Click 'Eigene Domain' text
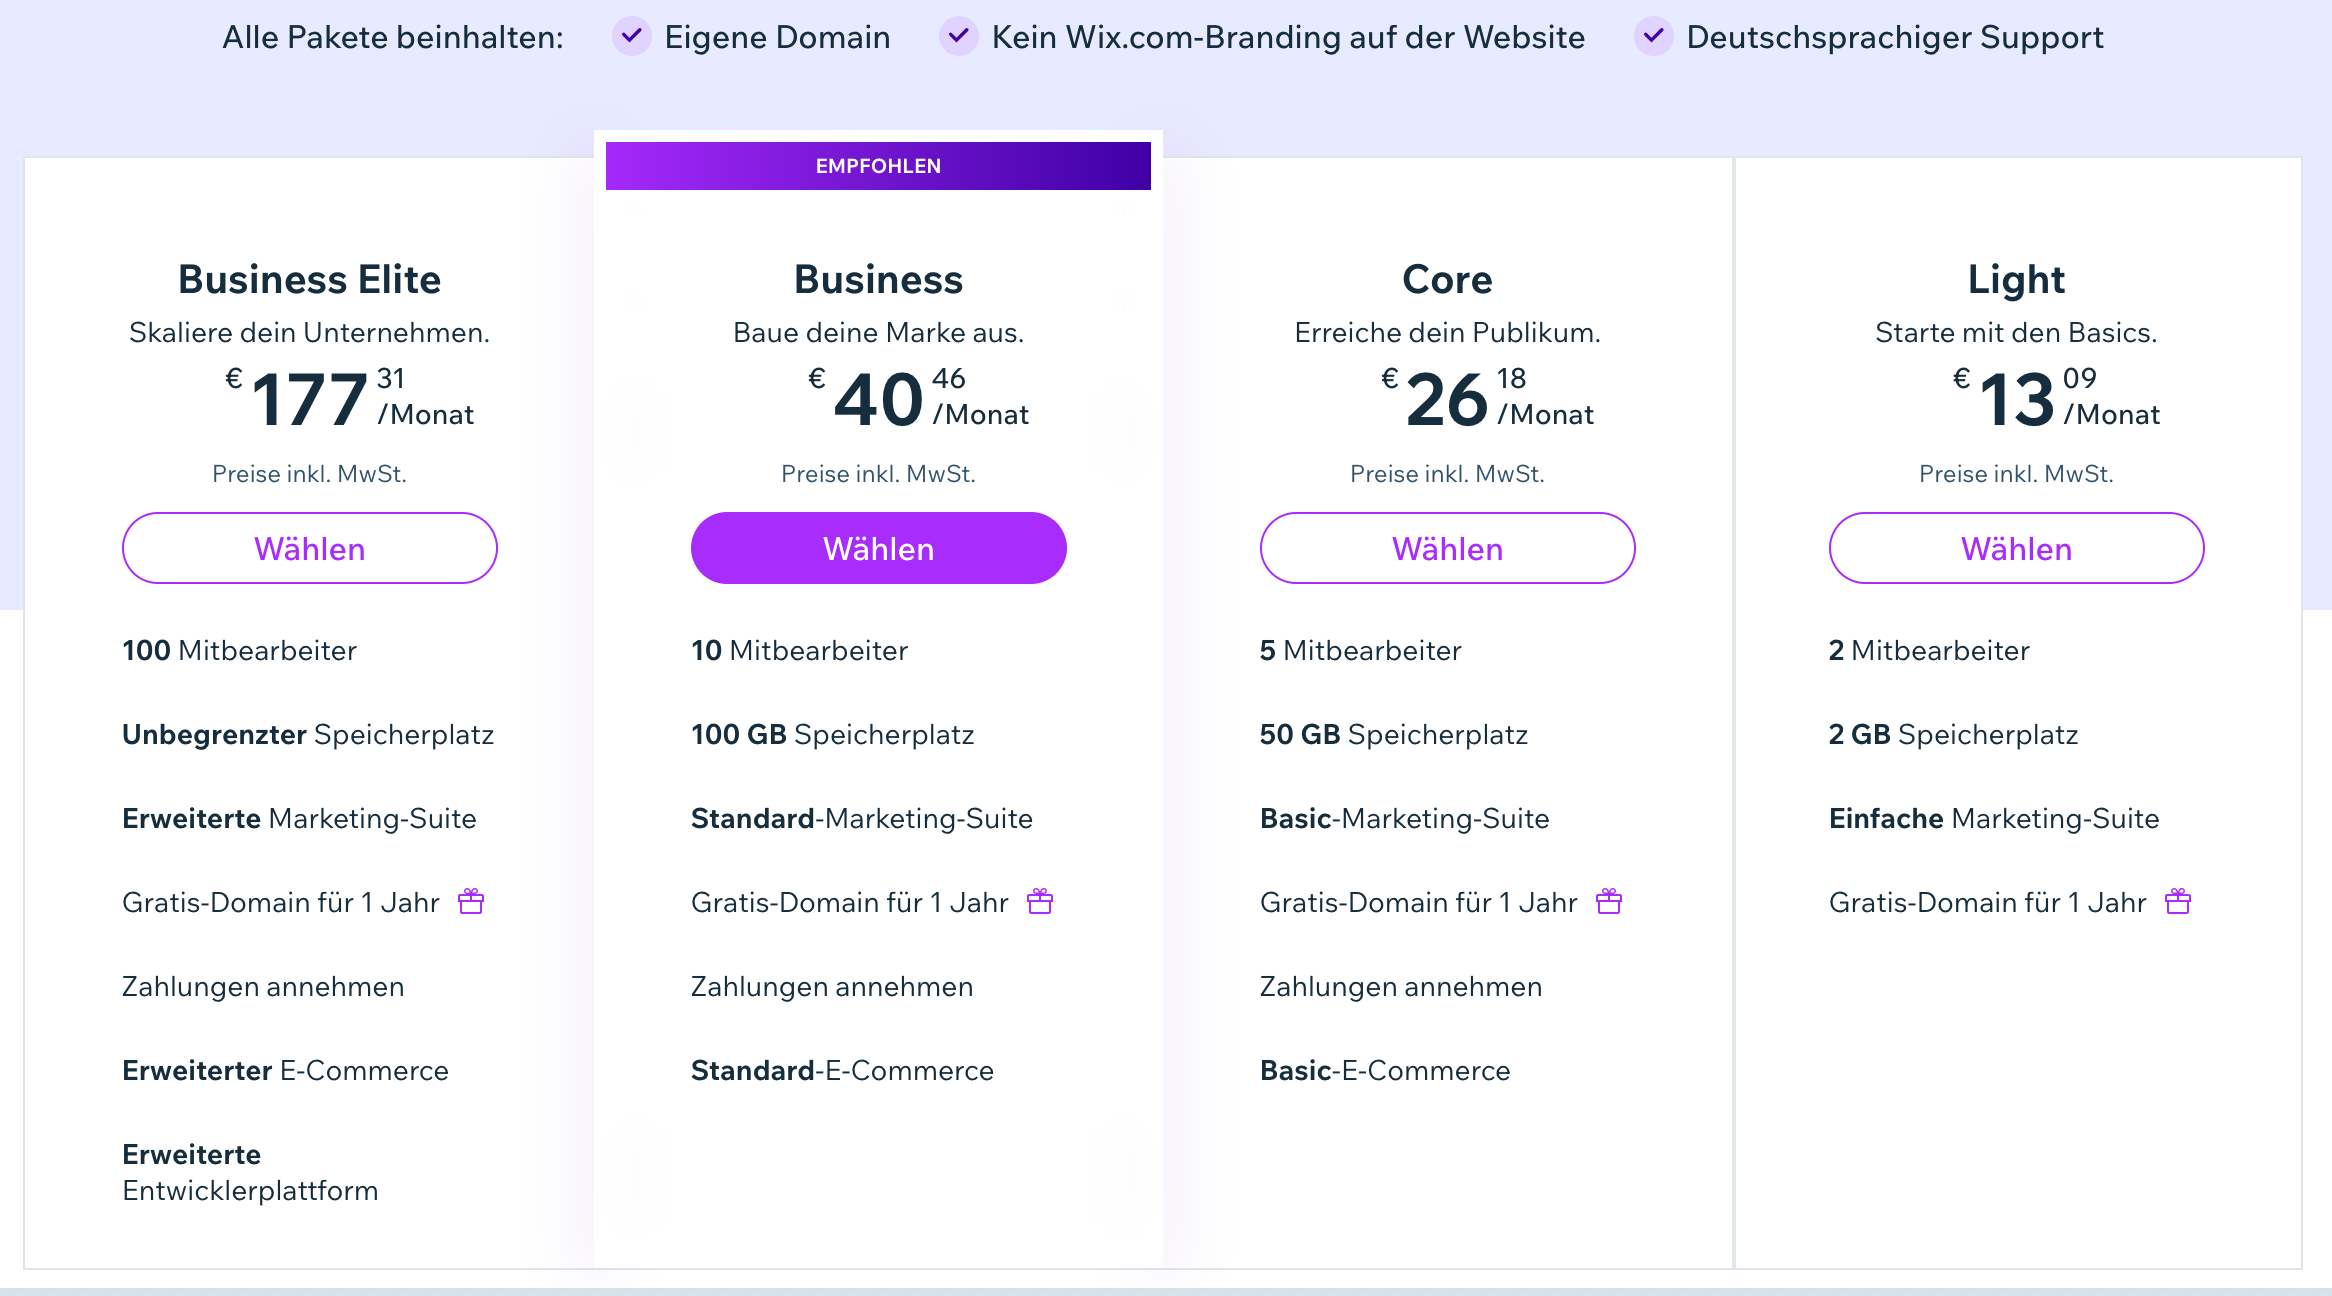This screenshot has height=1296, width=2332. click(x=778, y=37)
